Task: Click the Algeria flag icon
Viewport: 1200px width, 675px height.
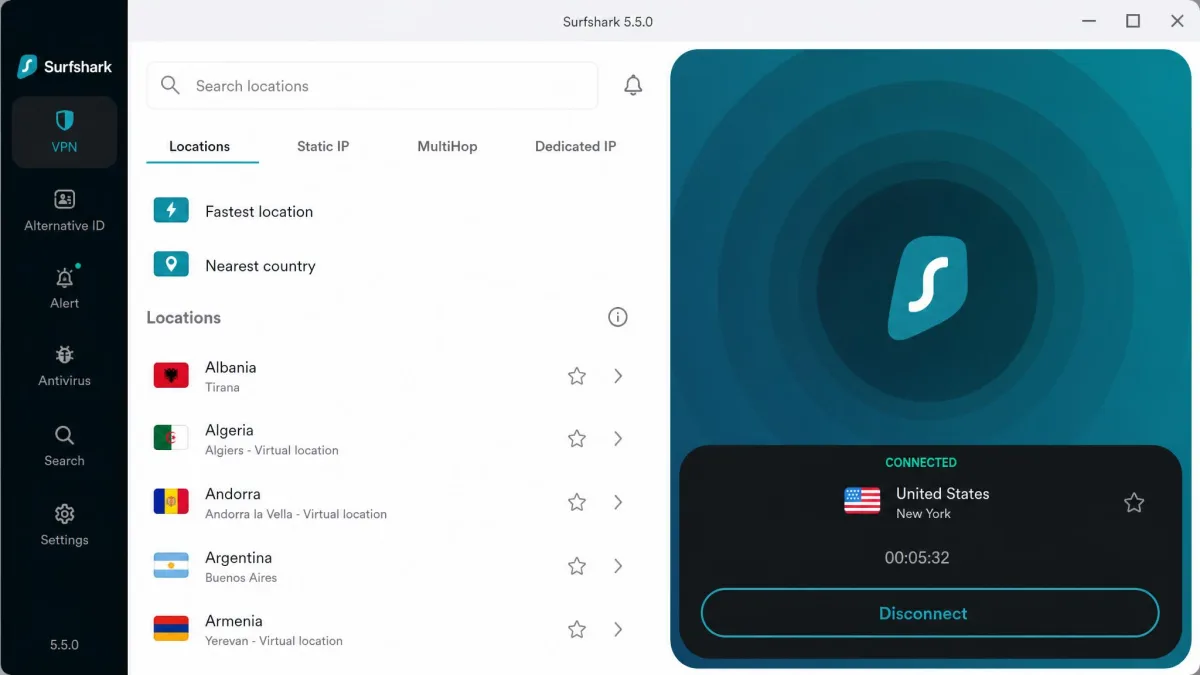Action: click(171, 438)
